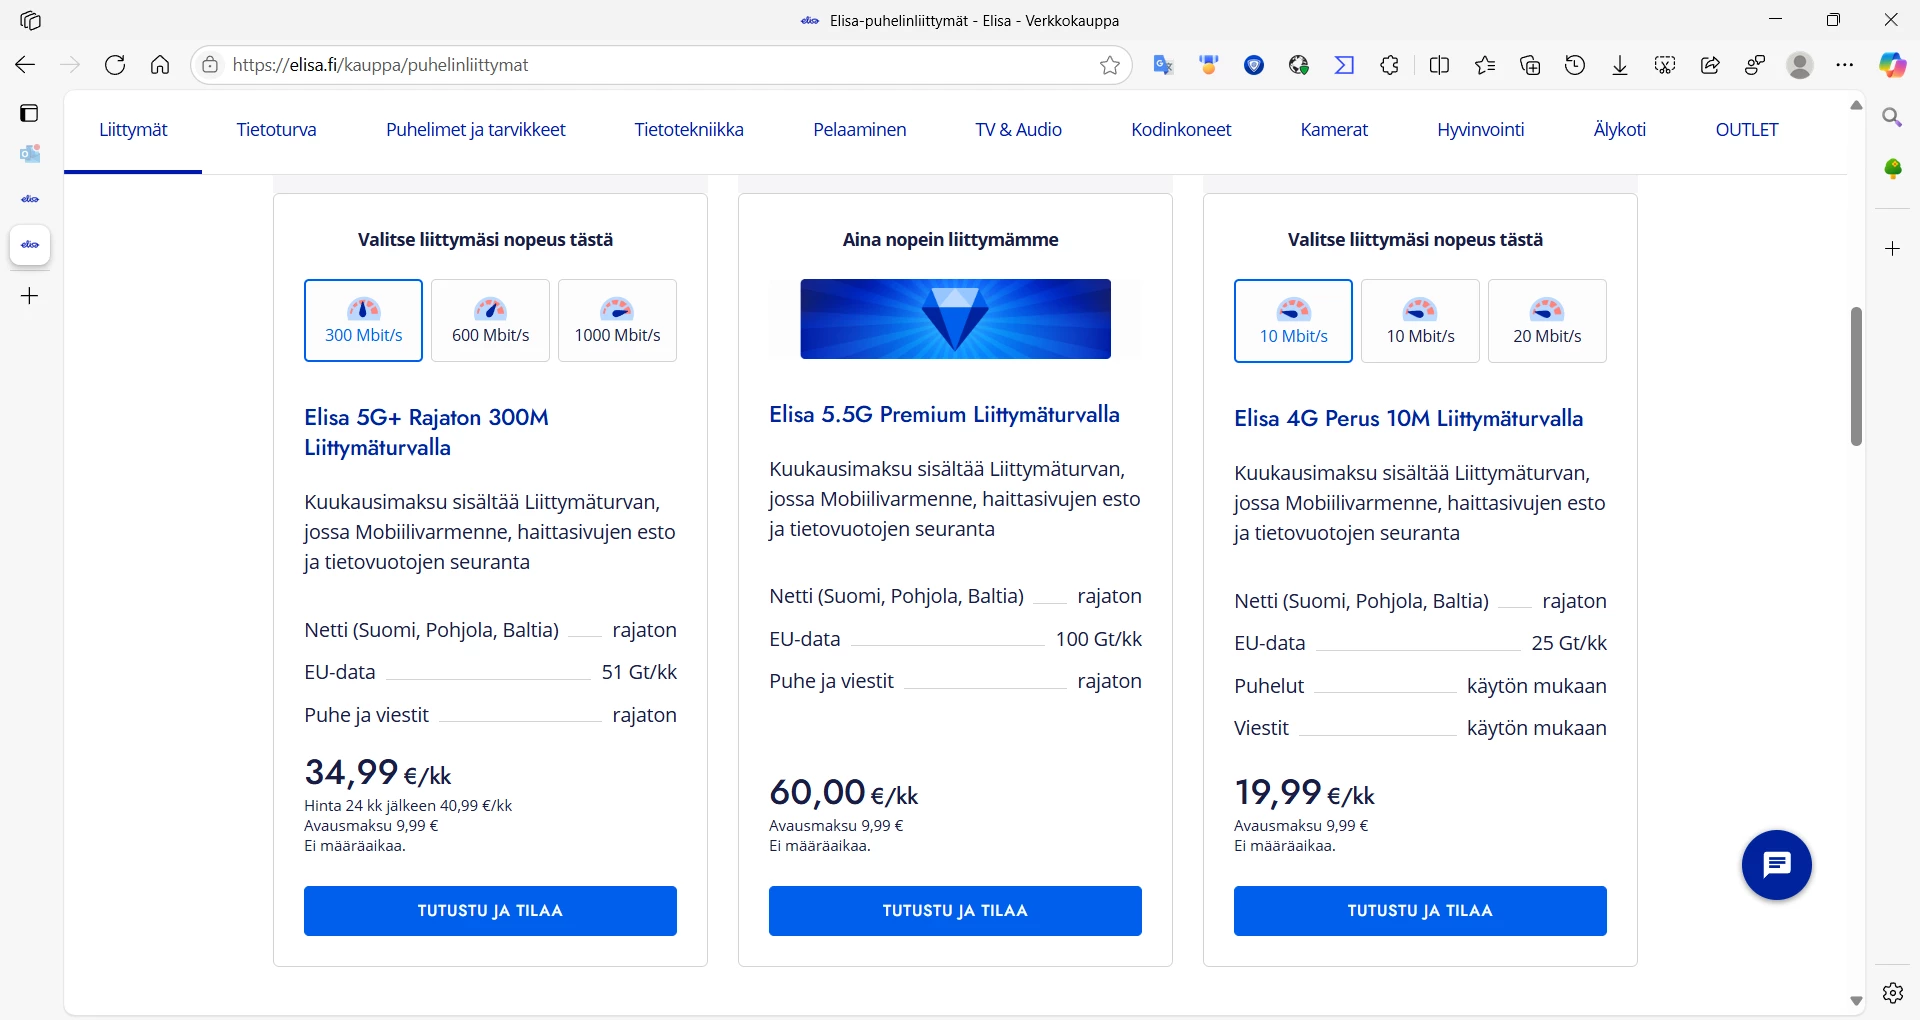
Task: Open Settings and more menu
Action: tap(1845, 65)
